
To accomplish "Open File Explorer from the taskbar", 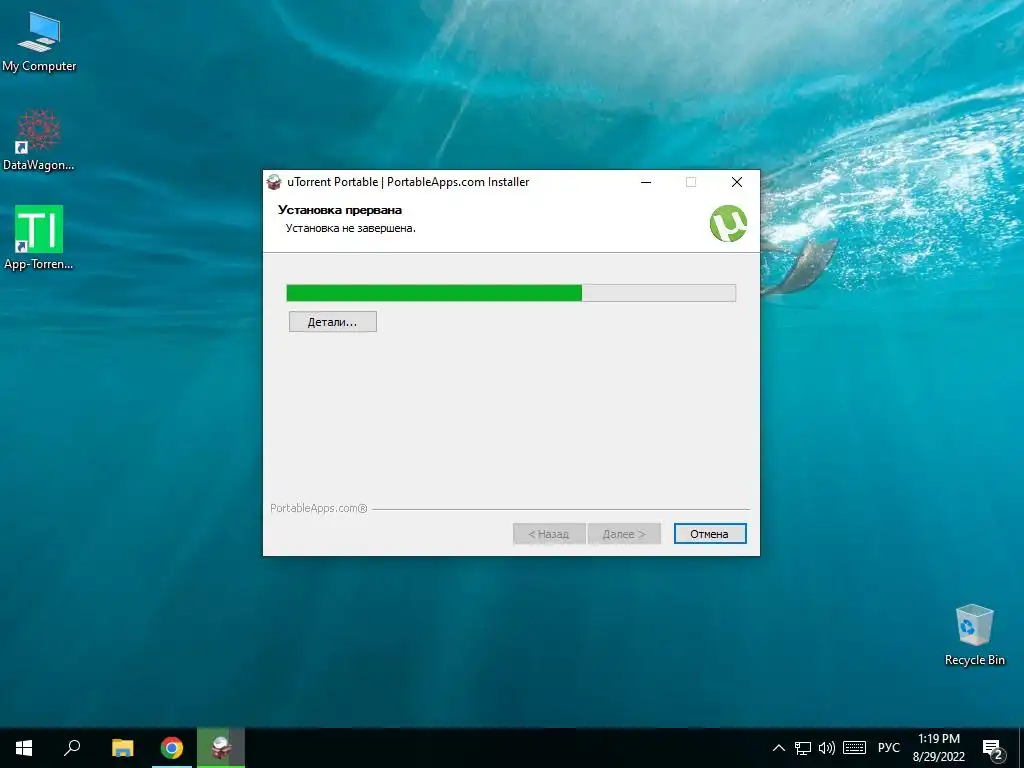I will pyautogui.click(x=122, y=748).
